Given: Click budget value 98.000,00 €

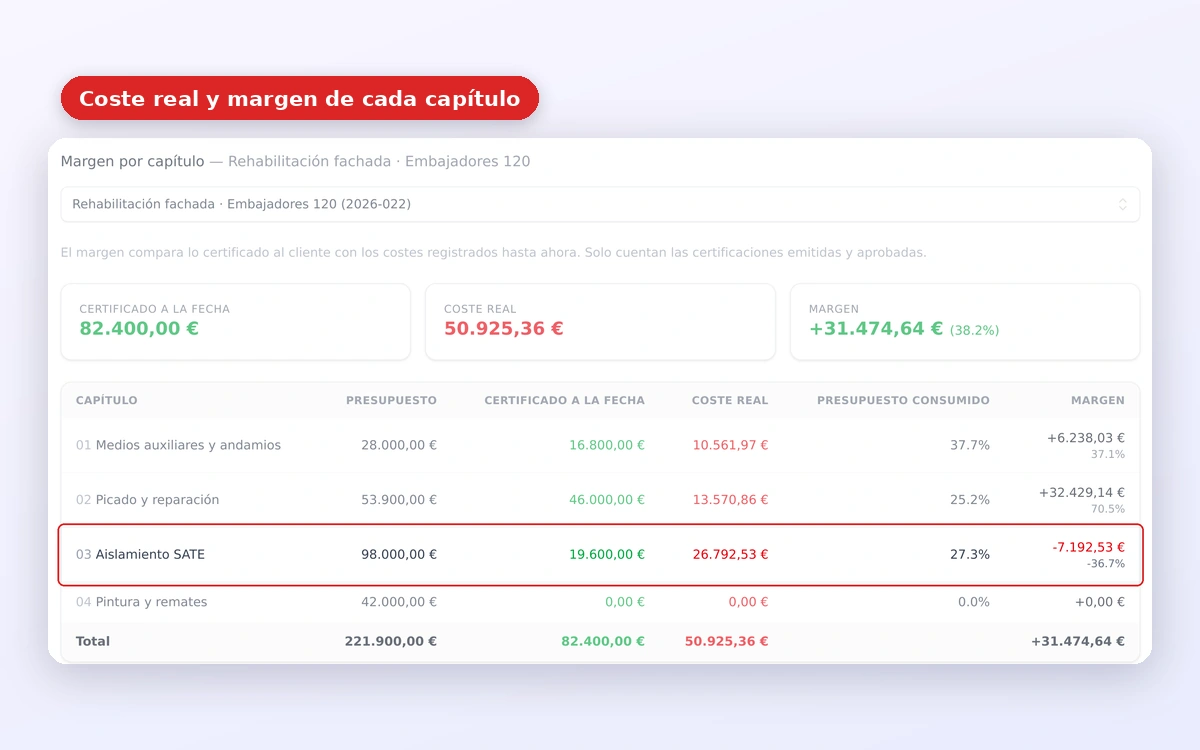Looking at the screenshot, I should click(x=399, y=554).
